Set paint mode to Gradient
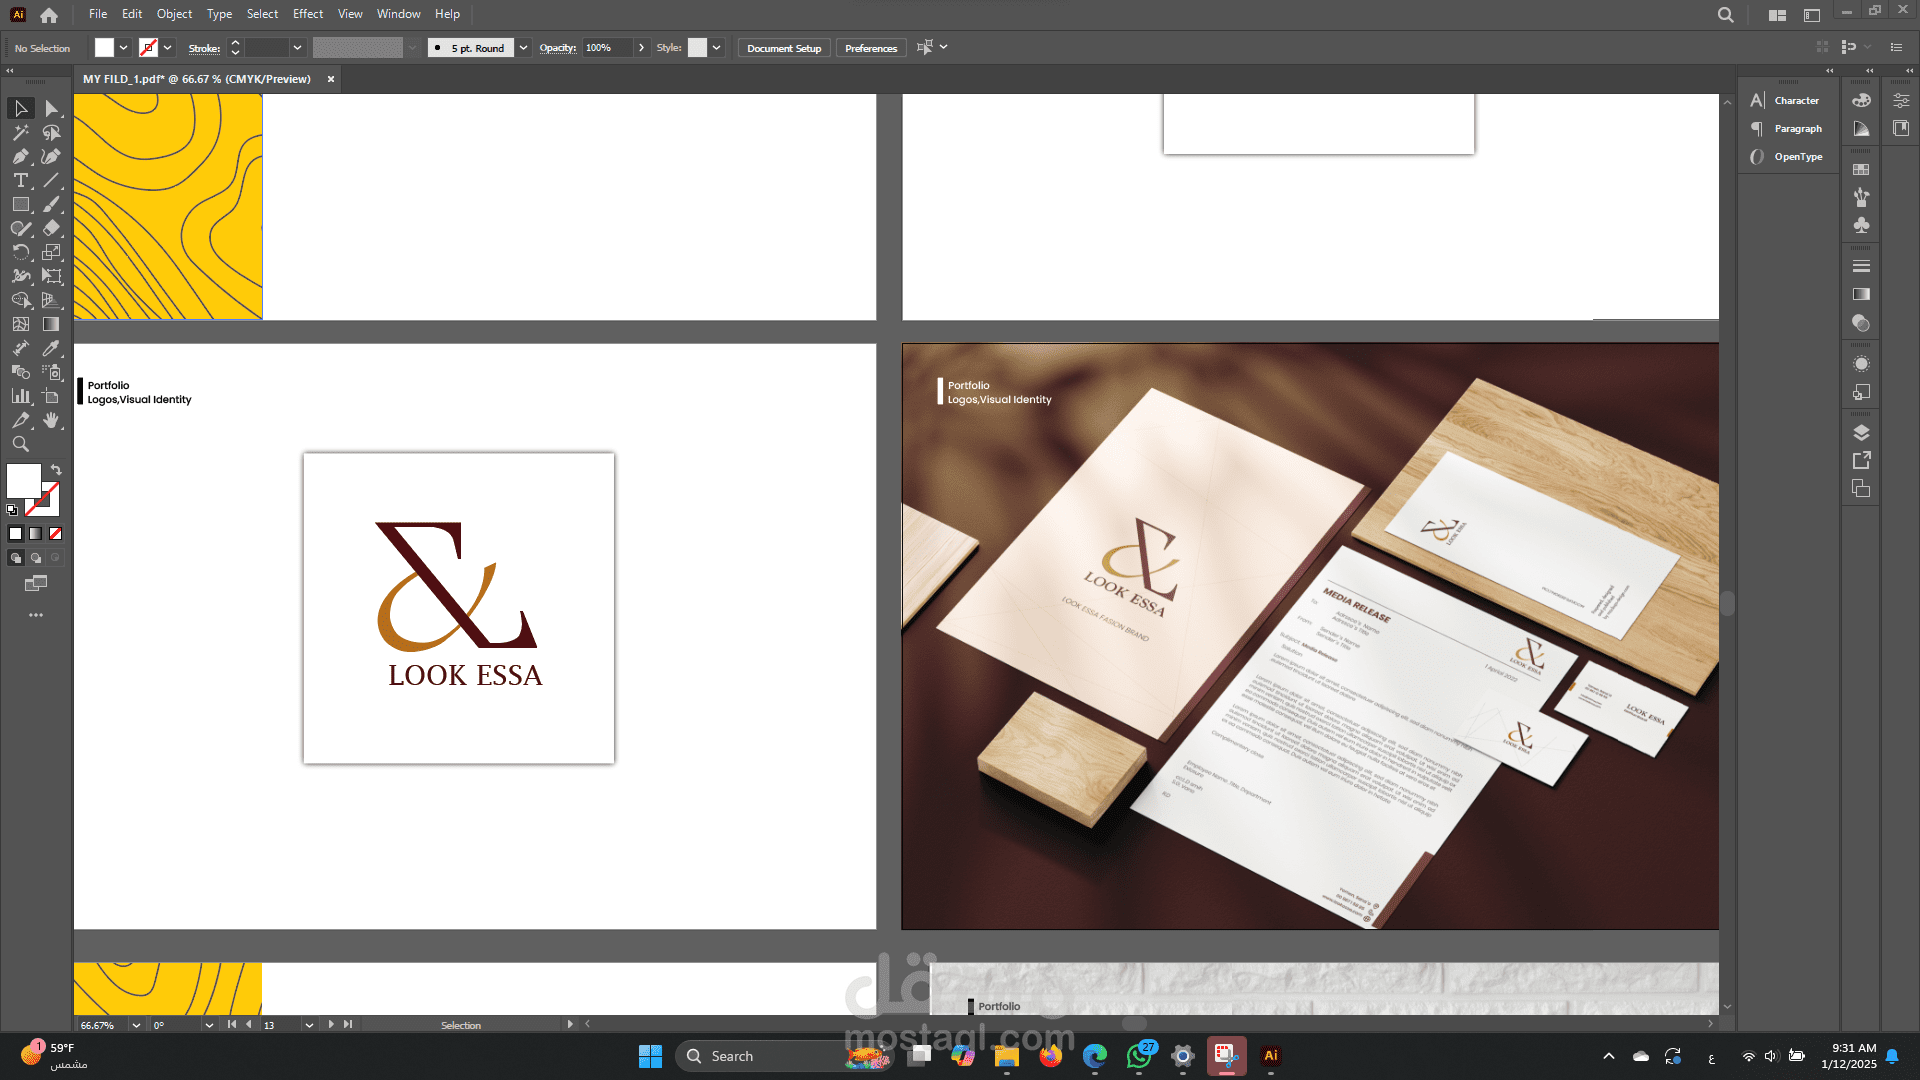Screen dimensions: 1920x1080 (x=35, y=534)
